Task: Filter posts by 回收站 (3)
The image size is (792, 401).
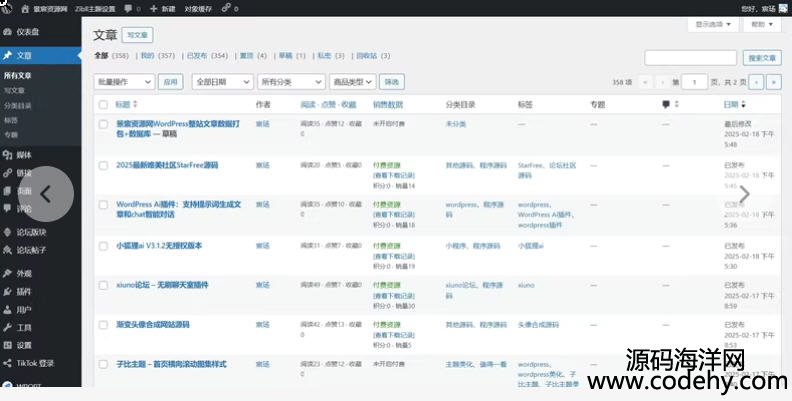Action: [x=373, y=56]
